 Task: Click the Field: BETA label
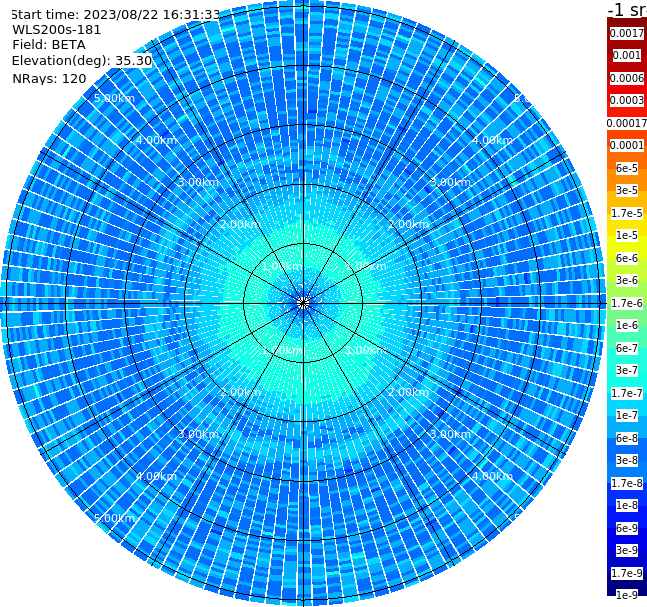pos(49,45)
